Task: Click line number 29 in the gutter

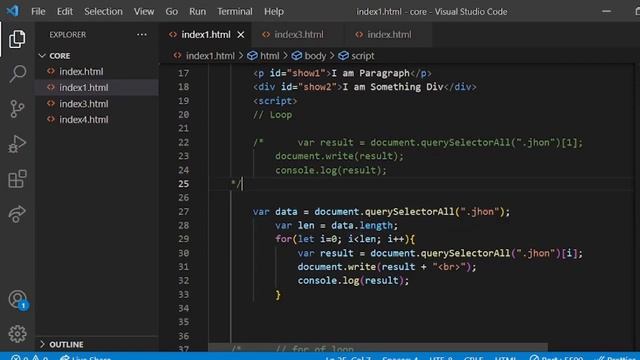Action: click(x=184, y=239)
